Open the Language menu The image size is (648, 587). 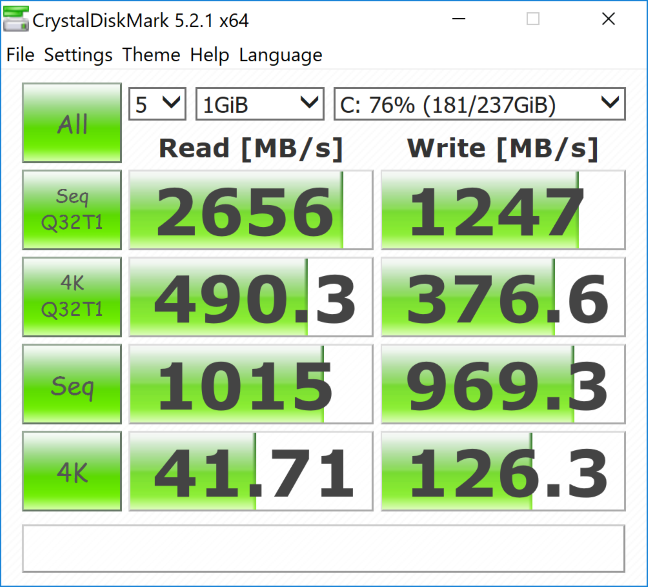click(281, 55)
